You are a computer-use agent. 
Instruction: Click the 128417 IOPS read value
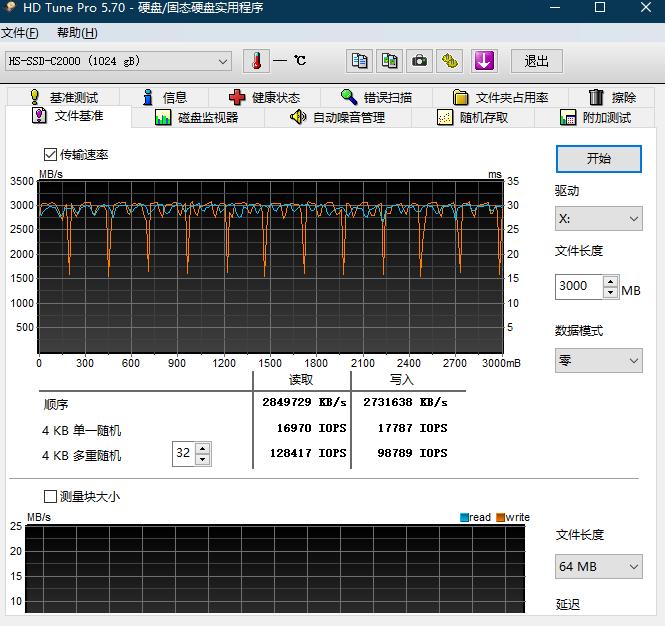coord(308,453)
